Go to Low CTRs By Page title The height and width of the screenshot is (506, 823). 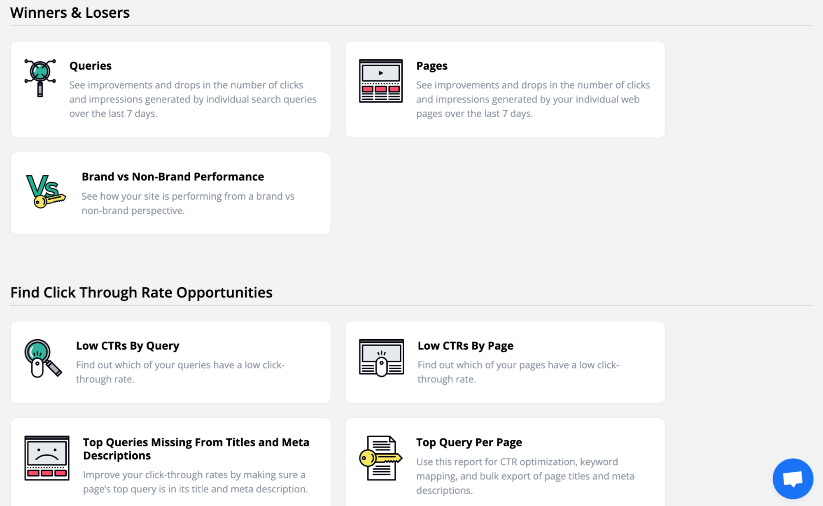(465, 346)
